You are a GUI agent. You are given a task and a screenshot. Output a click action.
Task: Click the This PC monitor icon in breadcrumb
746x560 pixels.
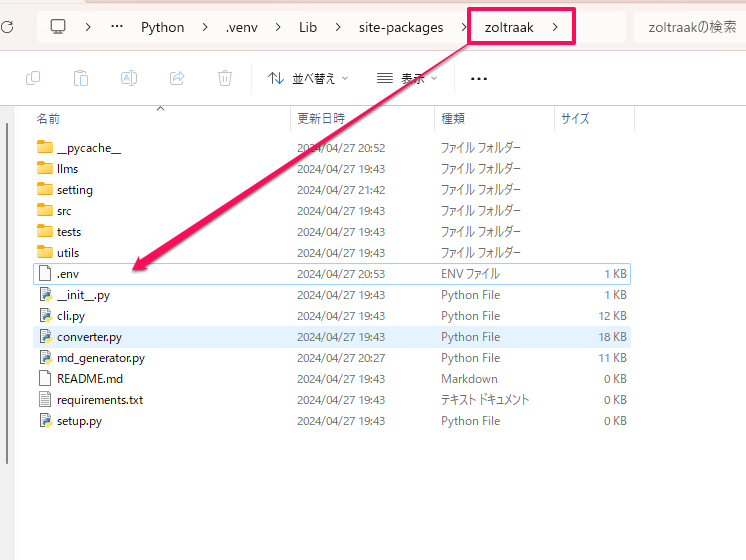point(58,27)
